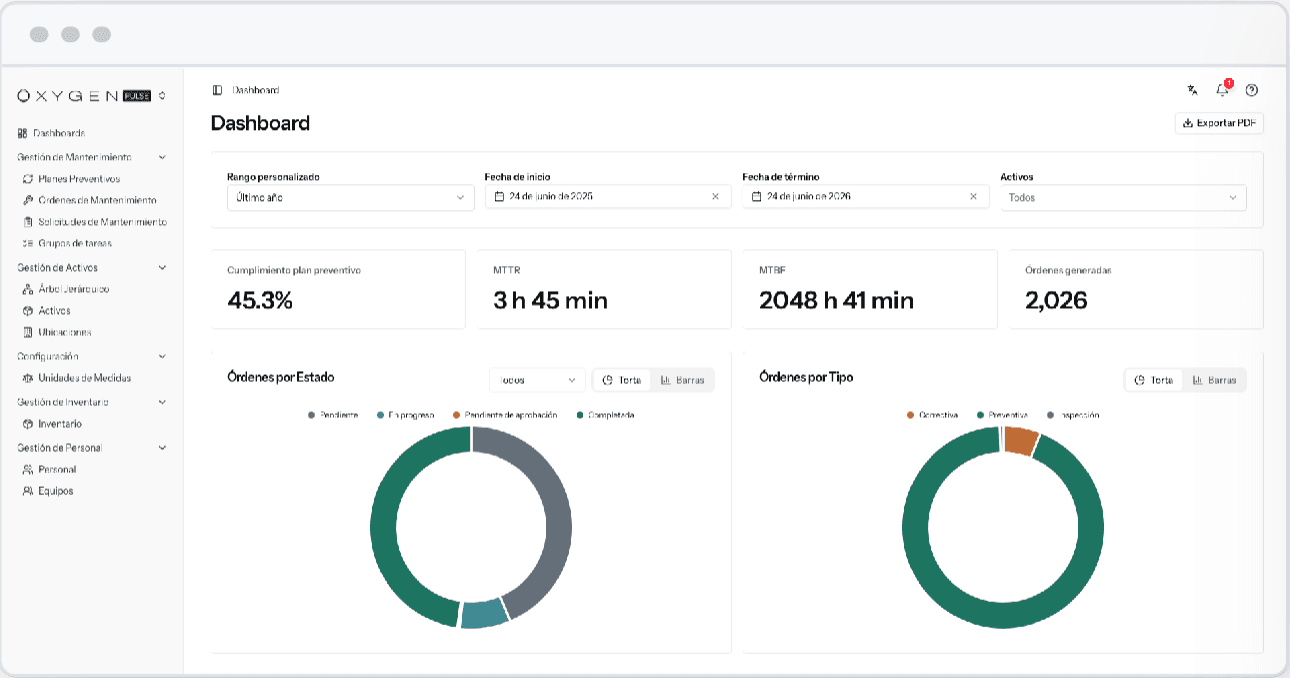Click the Activos cube icon
This screenshot has width=1290, height=678.
28,311
